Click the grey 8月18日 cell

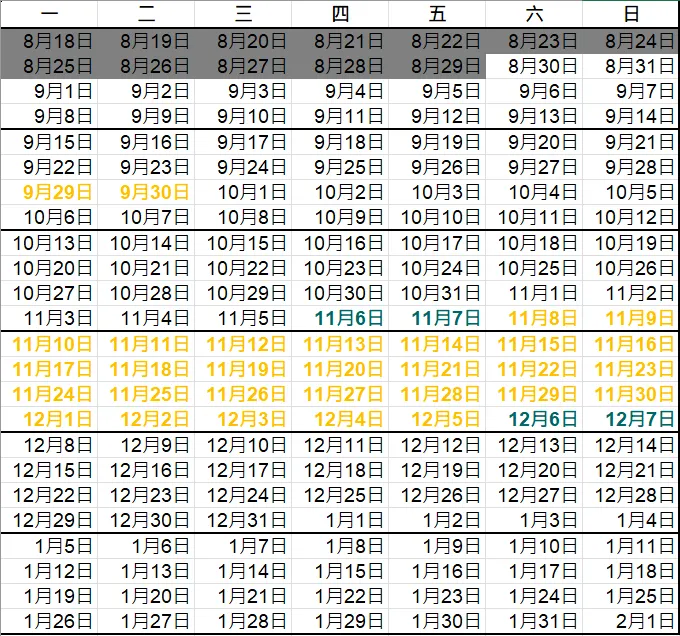pyautogui.click(x=49, y=41)
